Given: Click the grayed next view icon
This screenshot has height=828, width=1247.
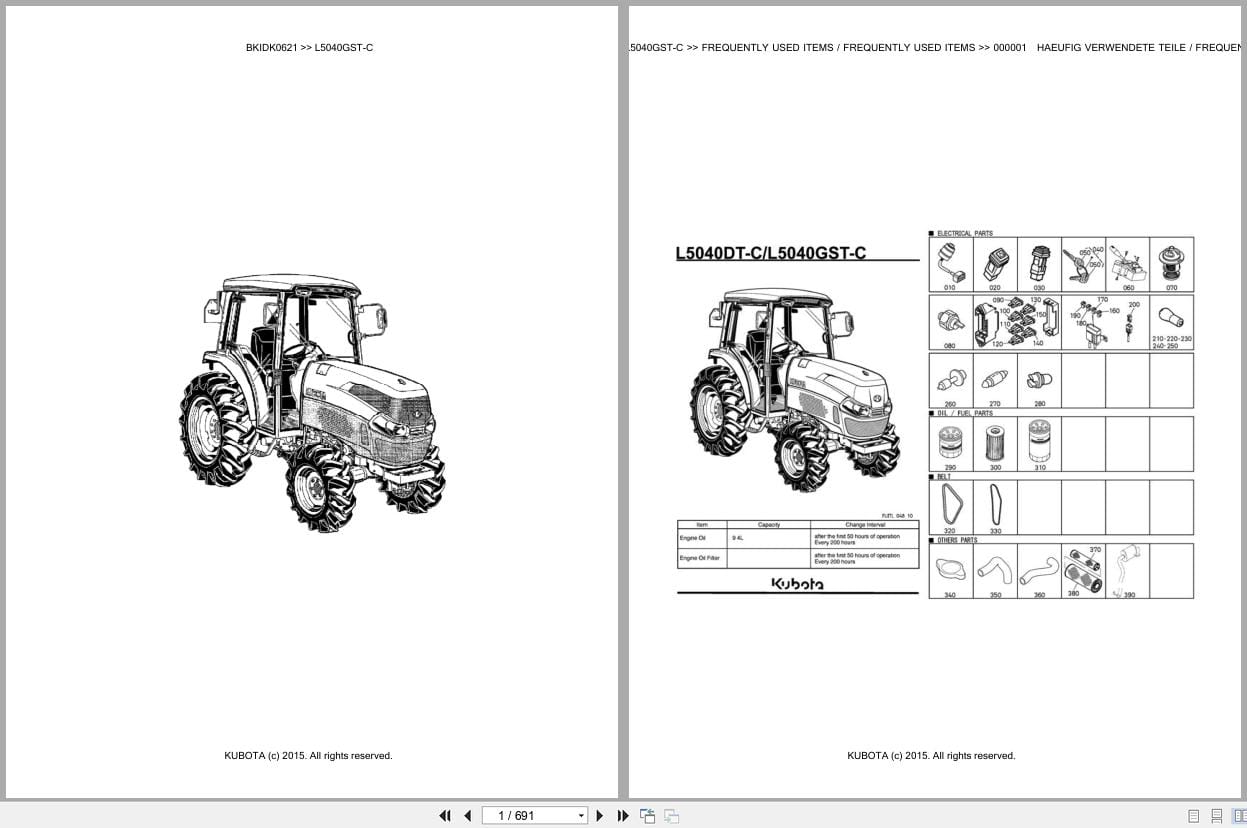Looking at the screenshot, I should (671, 816).
